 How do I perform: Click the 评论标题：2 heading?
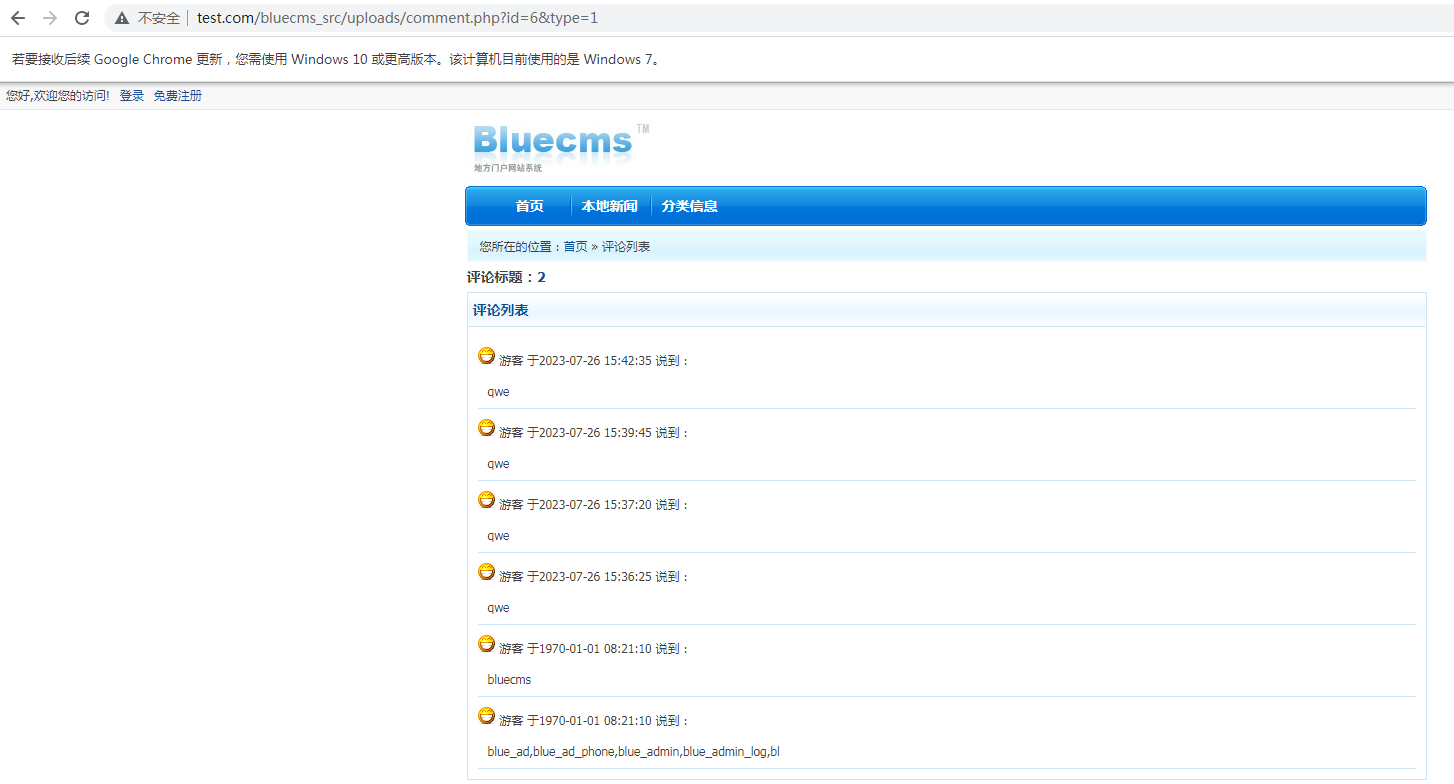tap(506, 277)
